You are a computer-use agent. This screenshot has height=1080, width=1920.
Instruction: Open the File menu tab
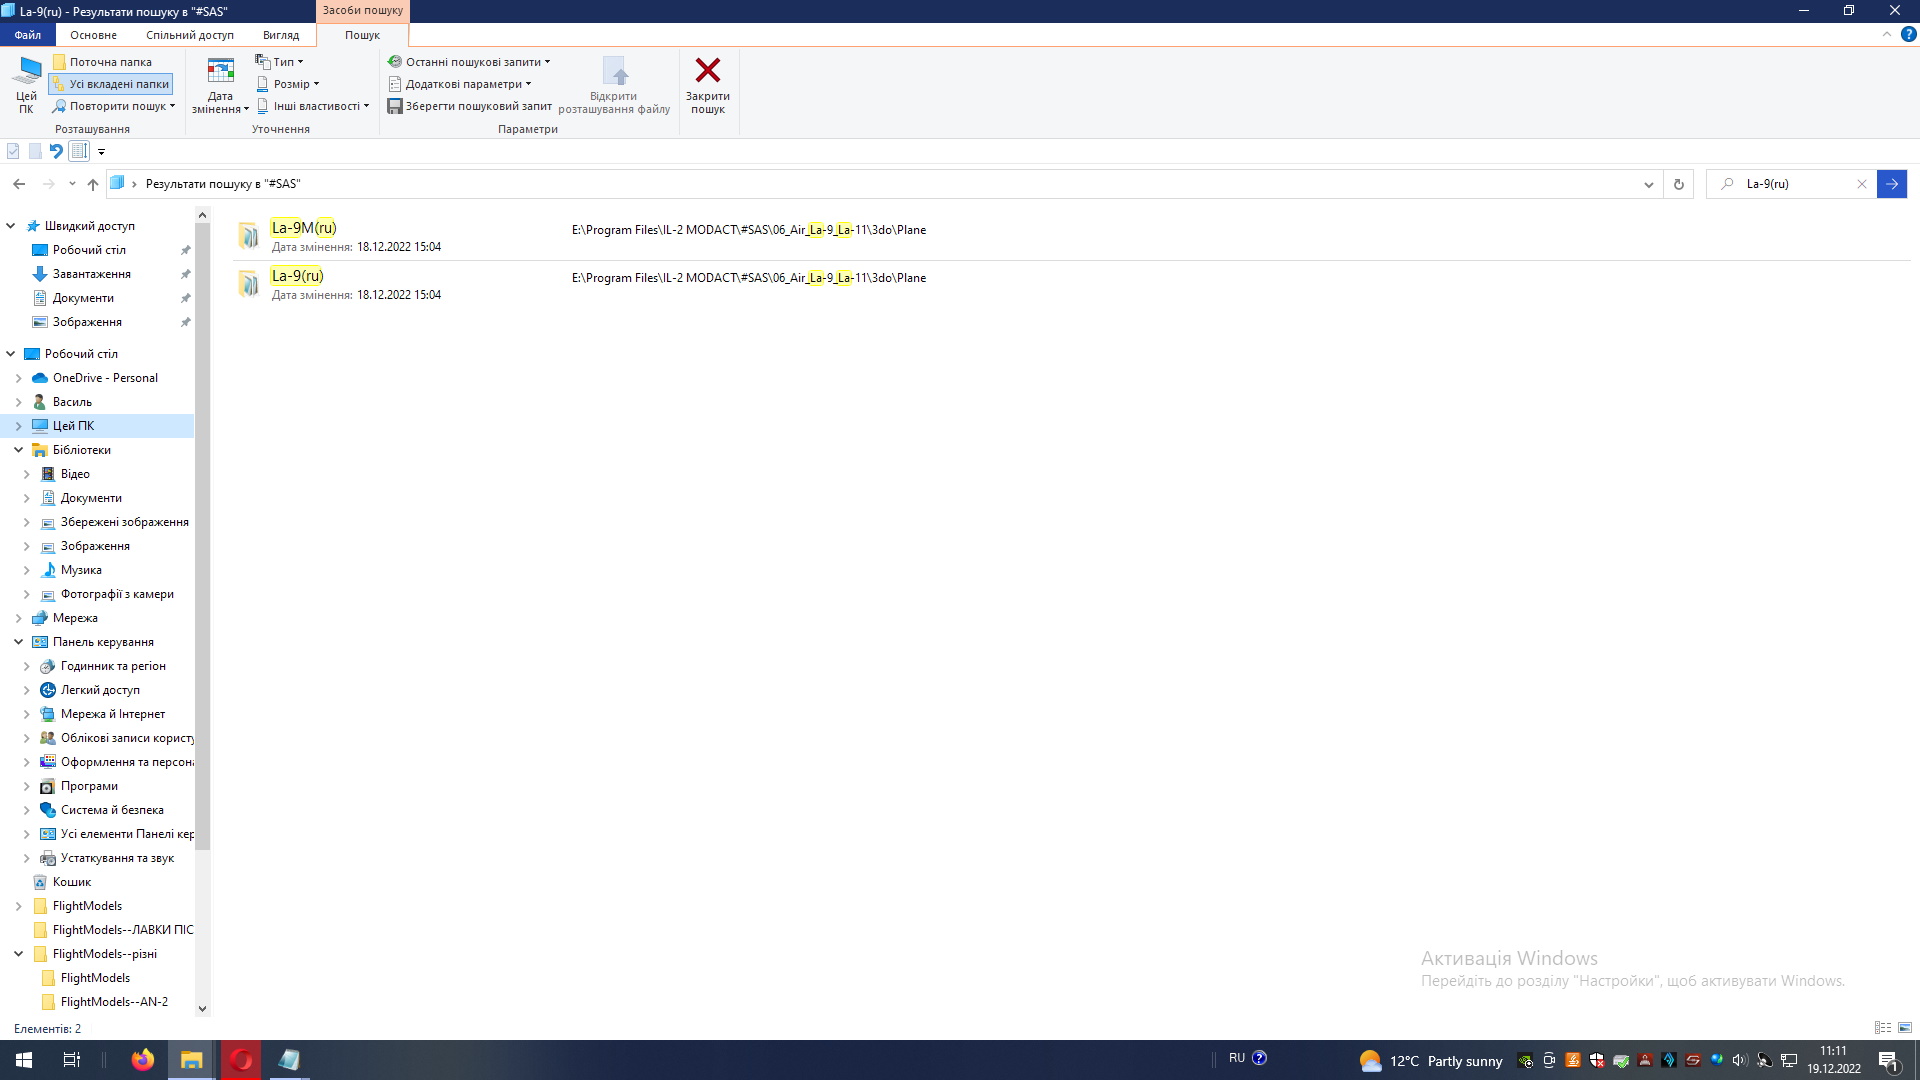coord(28,35)
